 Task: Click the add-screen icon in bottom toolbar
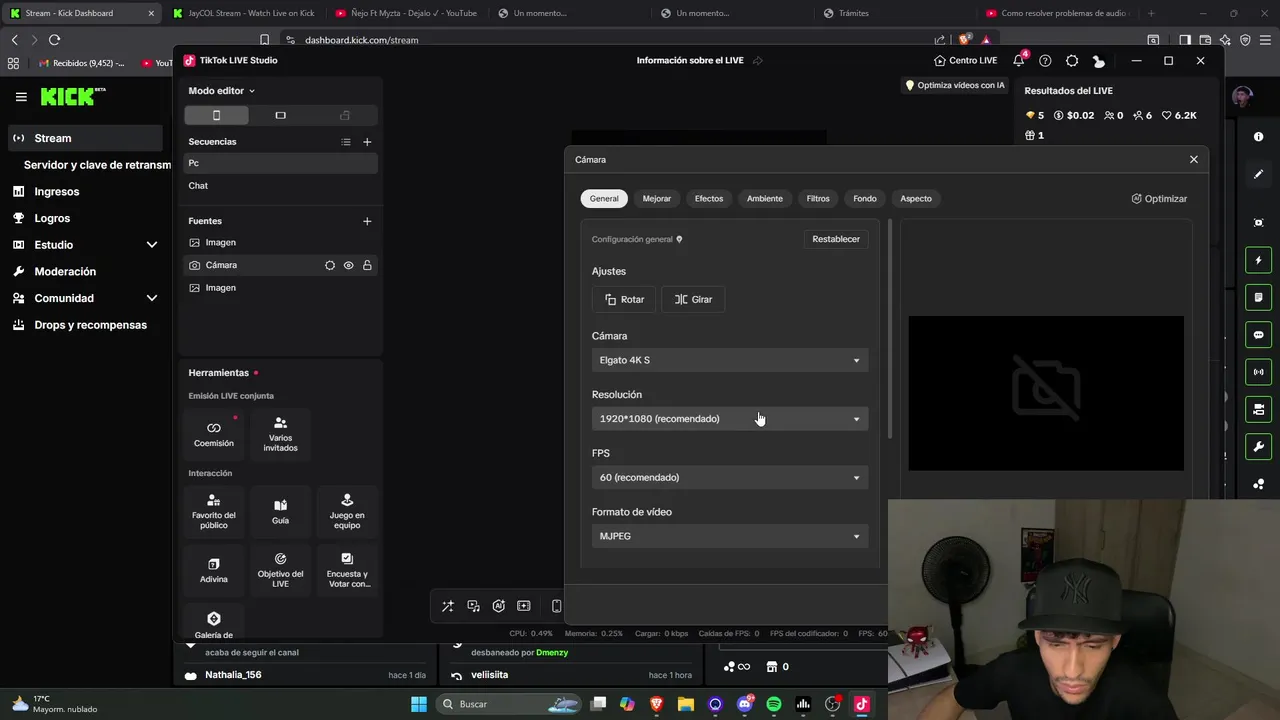click(x=524, y=606)
